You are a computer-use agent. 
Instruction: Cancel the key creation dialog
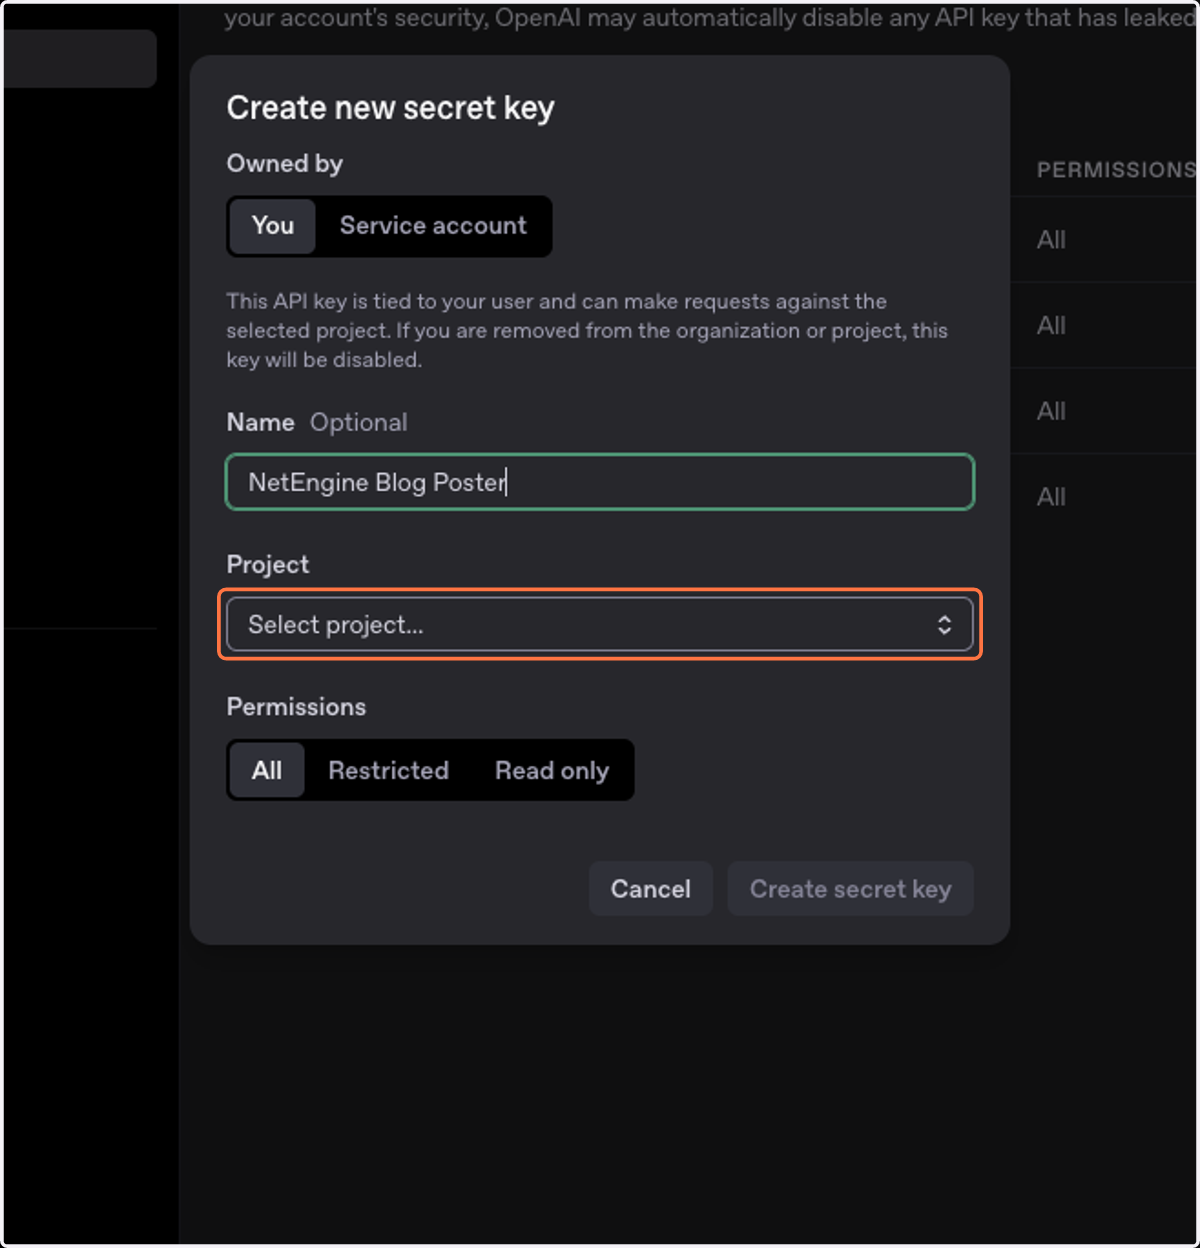pos(651,889)
